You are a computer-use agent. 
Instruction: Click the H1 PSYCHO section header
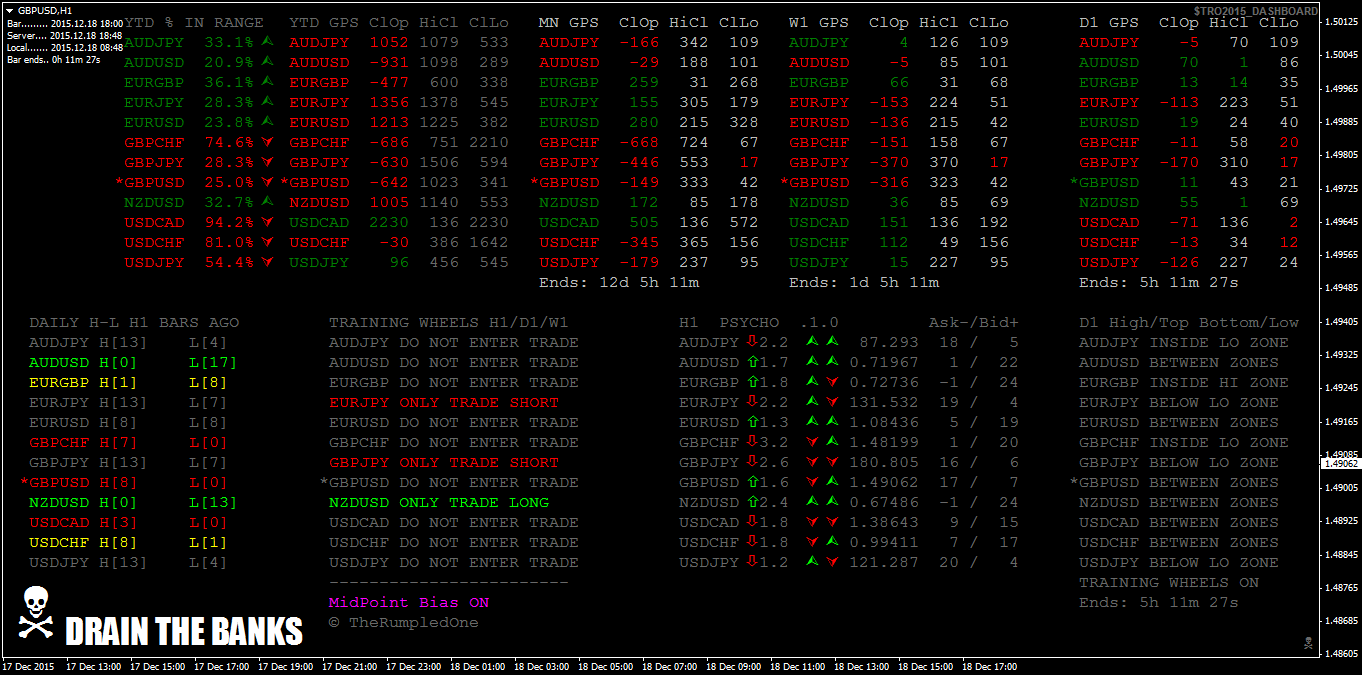[729, 323]
